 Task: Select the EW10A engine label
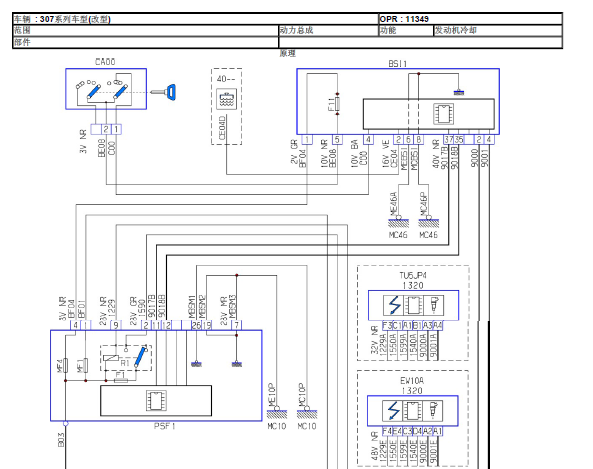(x=412, y=381)
